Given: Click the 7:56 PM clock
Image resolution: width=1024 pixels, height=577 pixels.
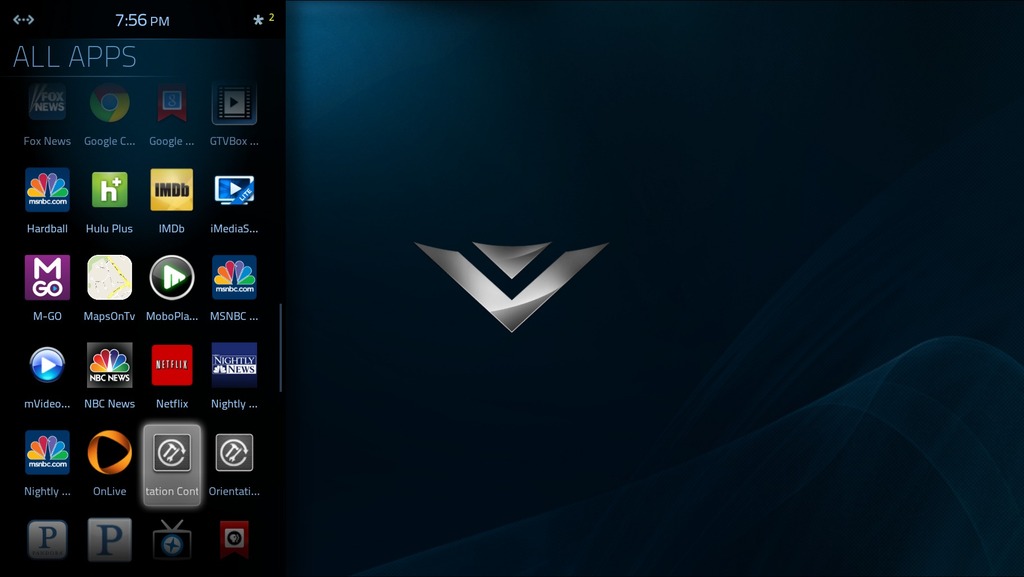Looking at the screenshot, I should 142,20.
